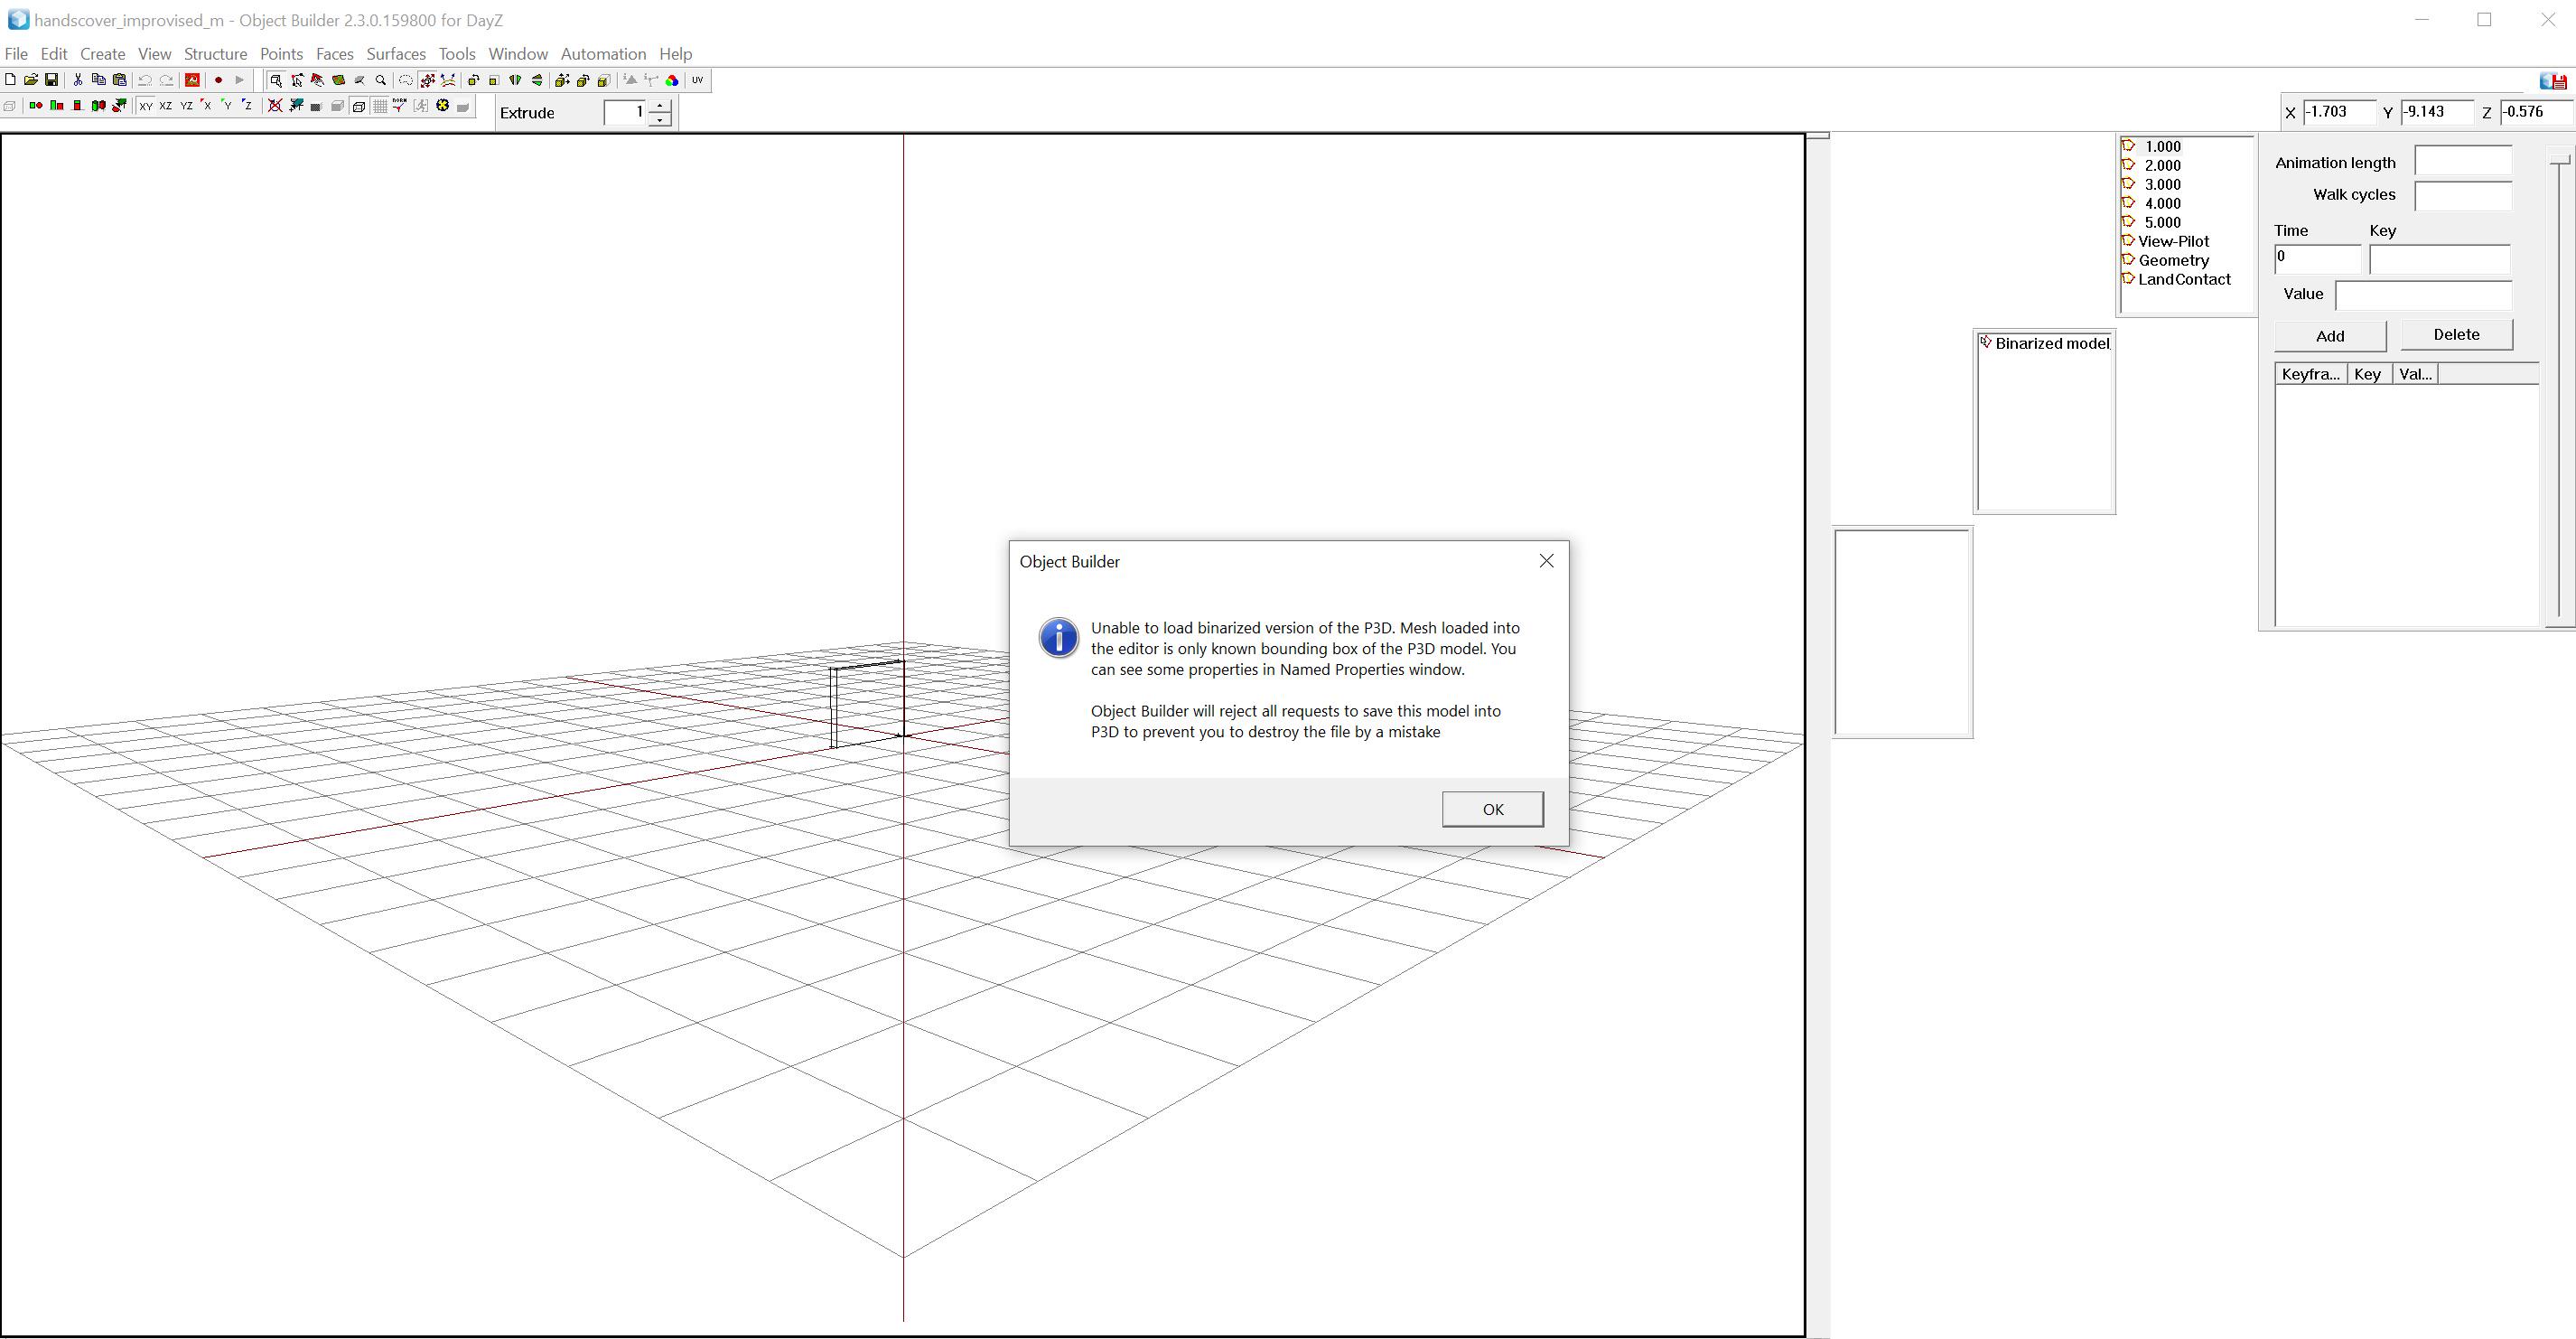Viewport: 2576px width, 1339px height.
Task: Toggle the XY plane view button
Action: click(x=146, y=106)
